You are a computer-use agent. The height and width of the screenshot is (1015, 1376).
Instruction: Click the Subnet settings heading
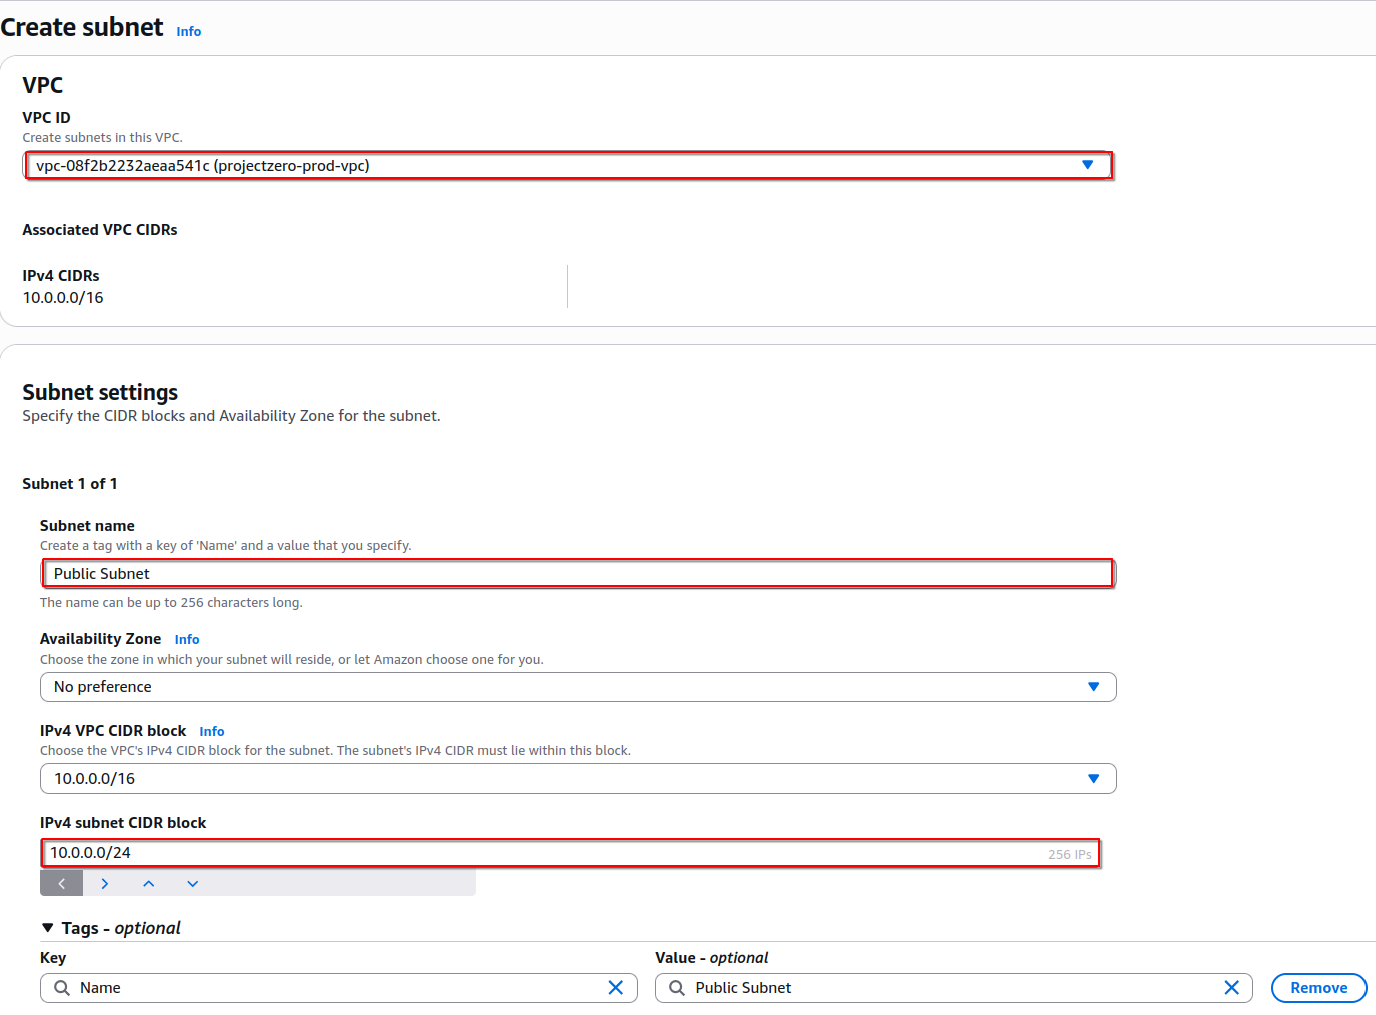click(100, 392)
